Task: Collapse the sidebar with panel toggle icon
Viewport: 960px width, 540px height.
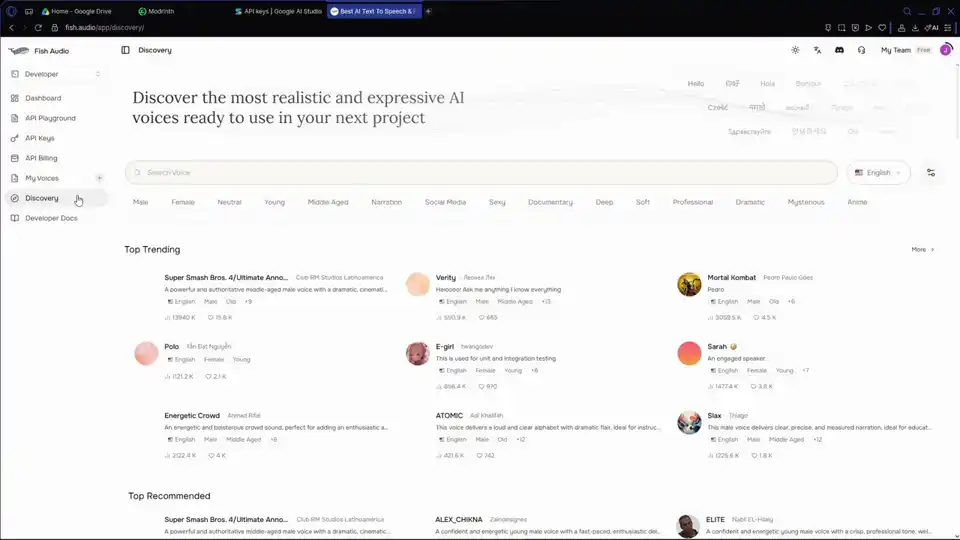Action: pos(126,50)
